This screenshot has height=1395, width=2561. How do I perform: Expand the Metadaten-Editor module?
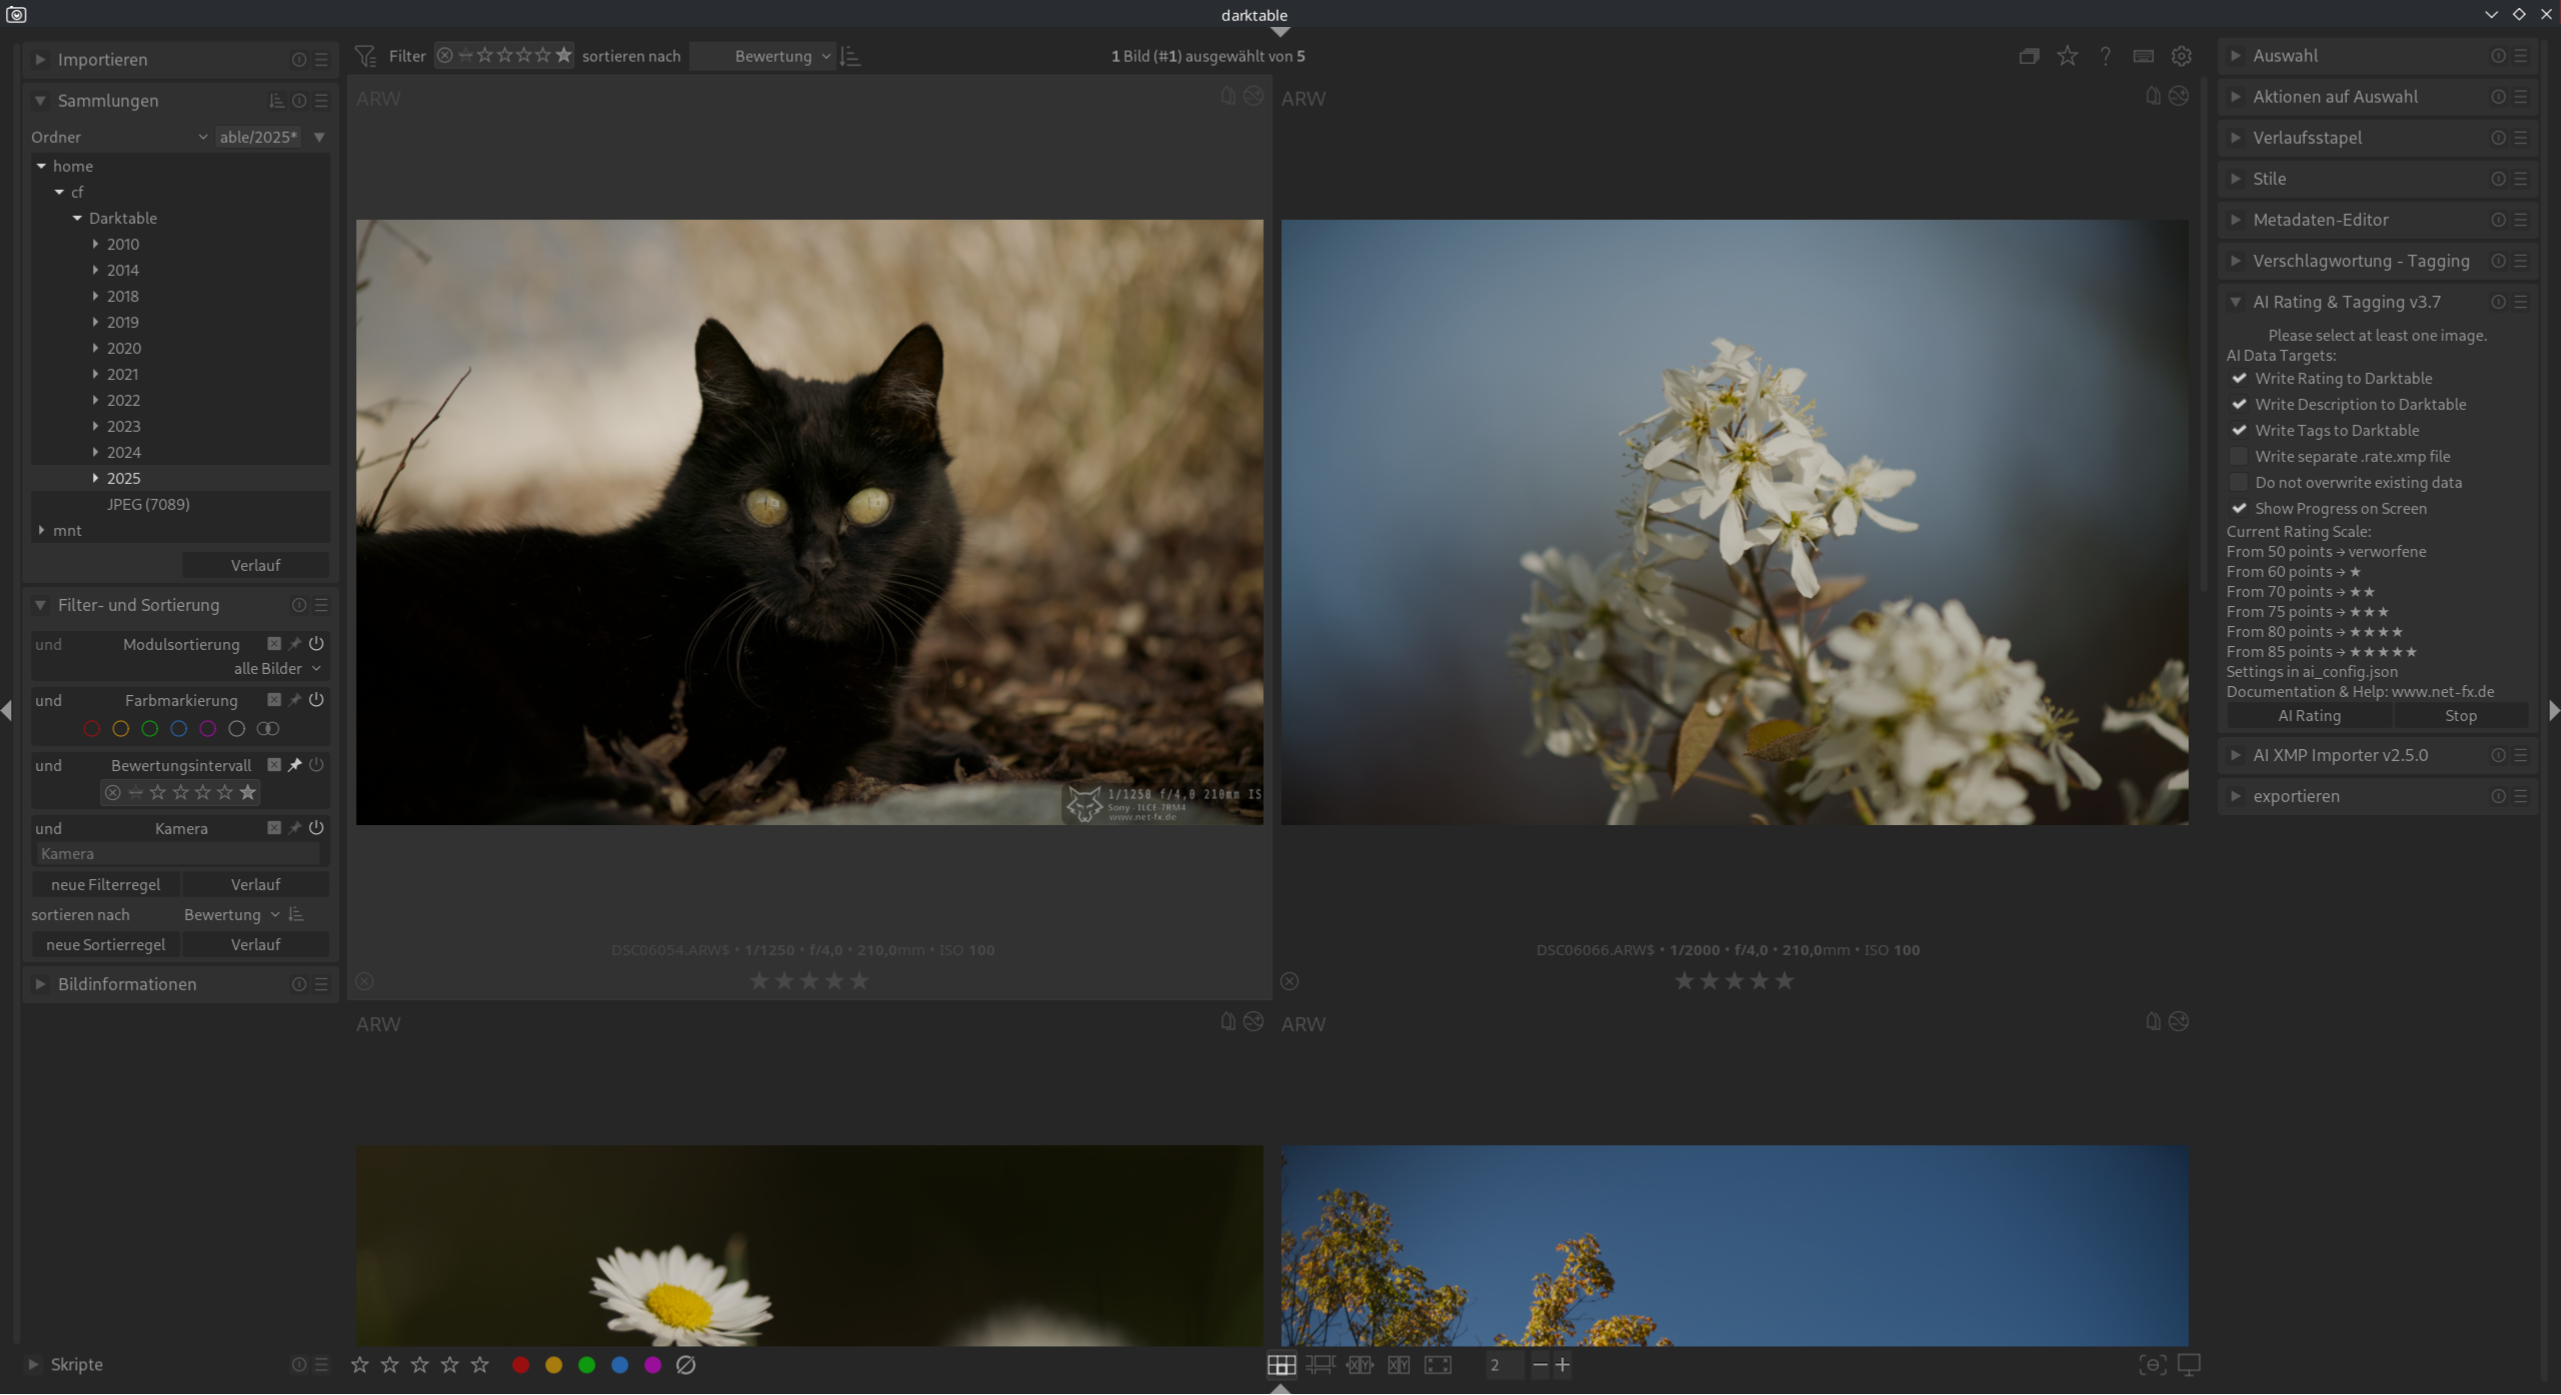pyautogui.click(x=2320, y=220)
